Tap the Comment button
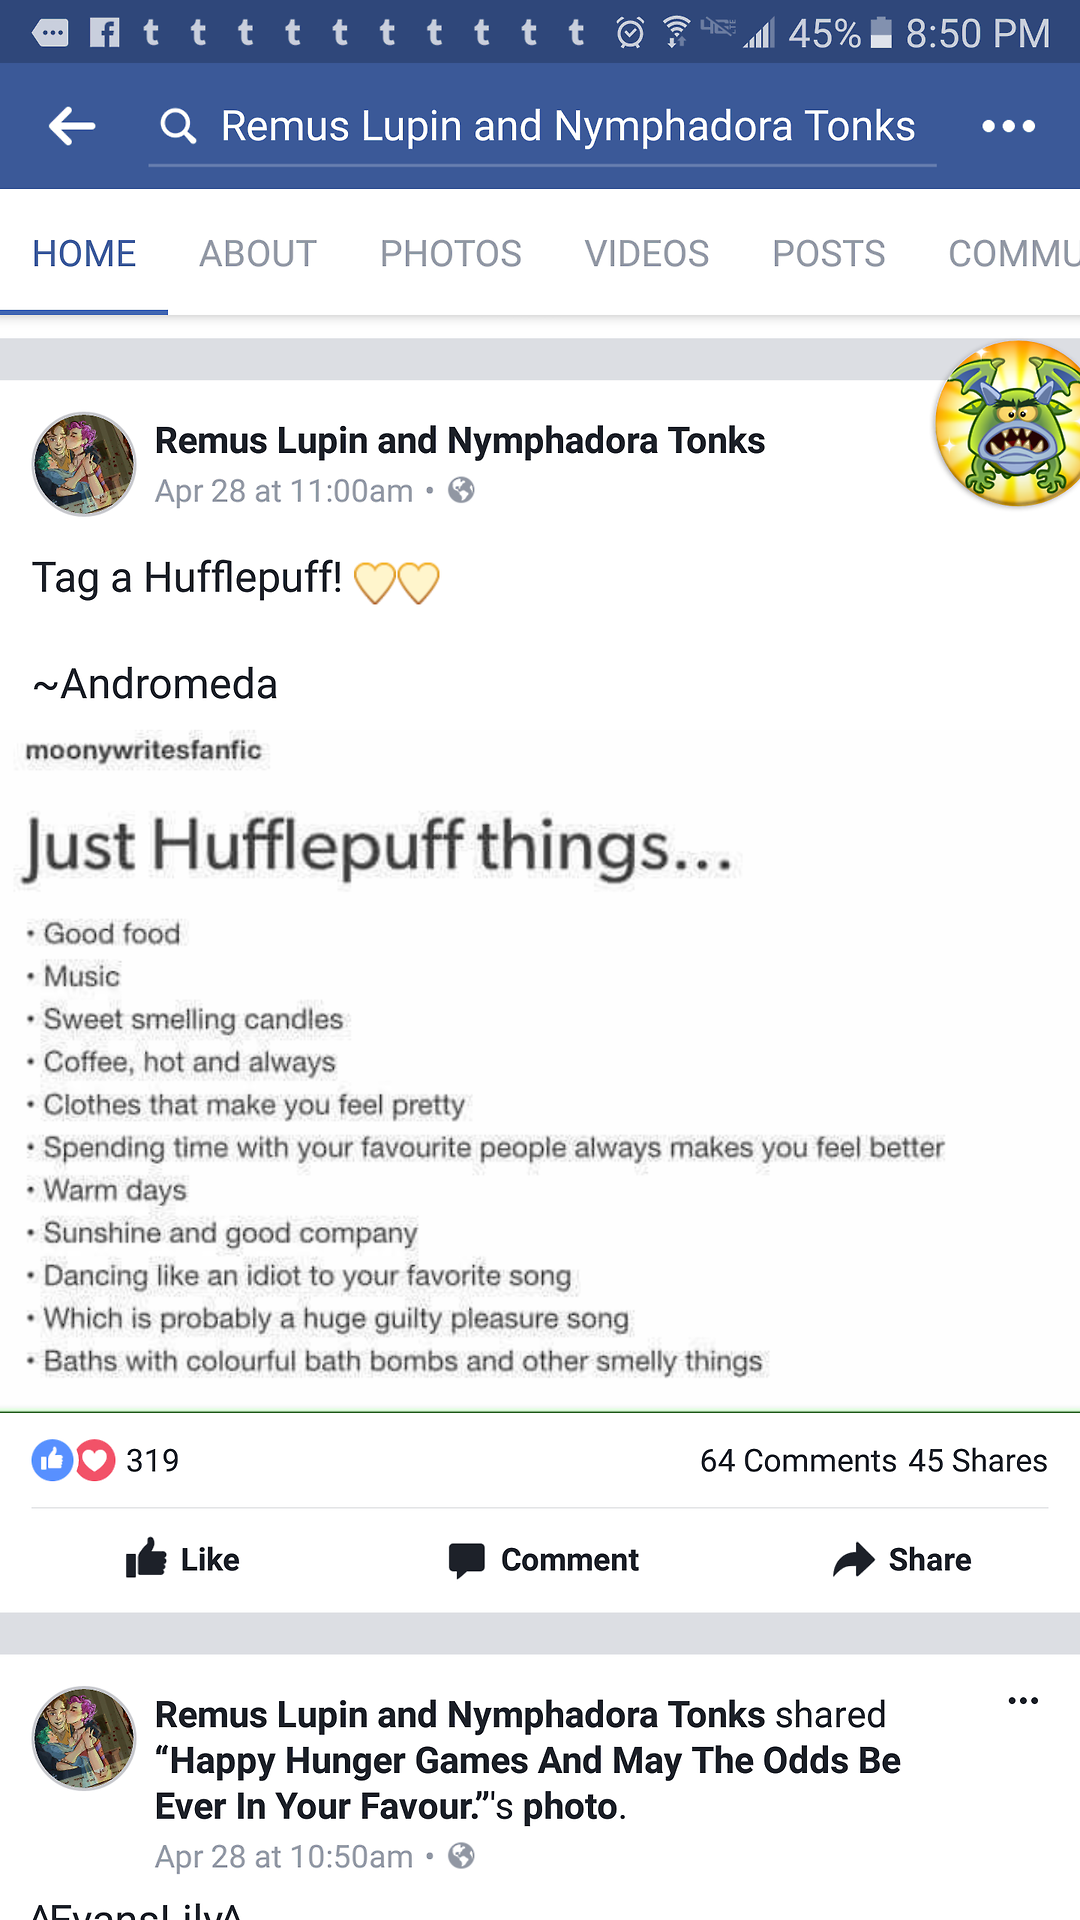The height and width of the screenshot is (1920, 1080). tap(543, 1559)
